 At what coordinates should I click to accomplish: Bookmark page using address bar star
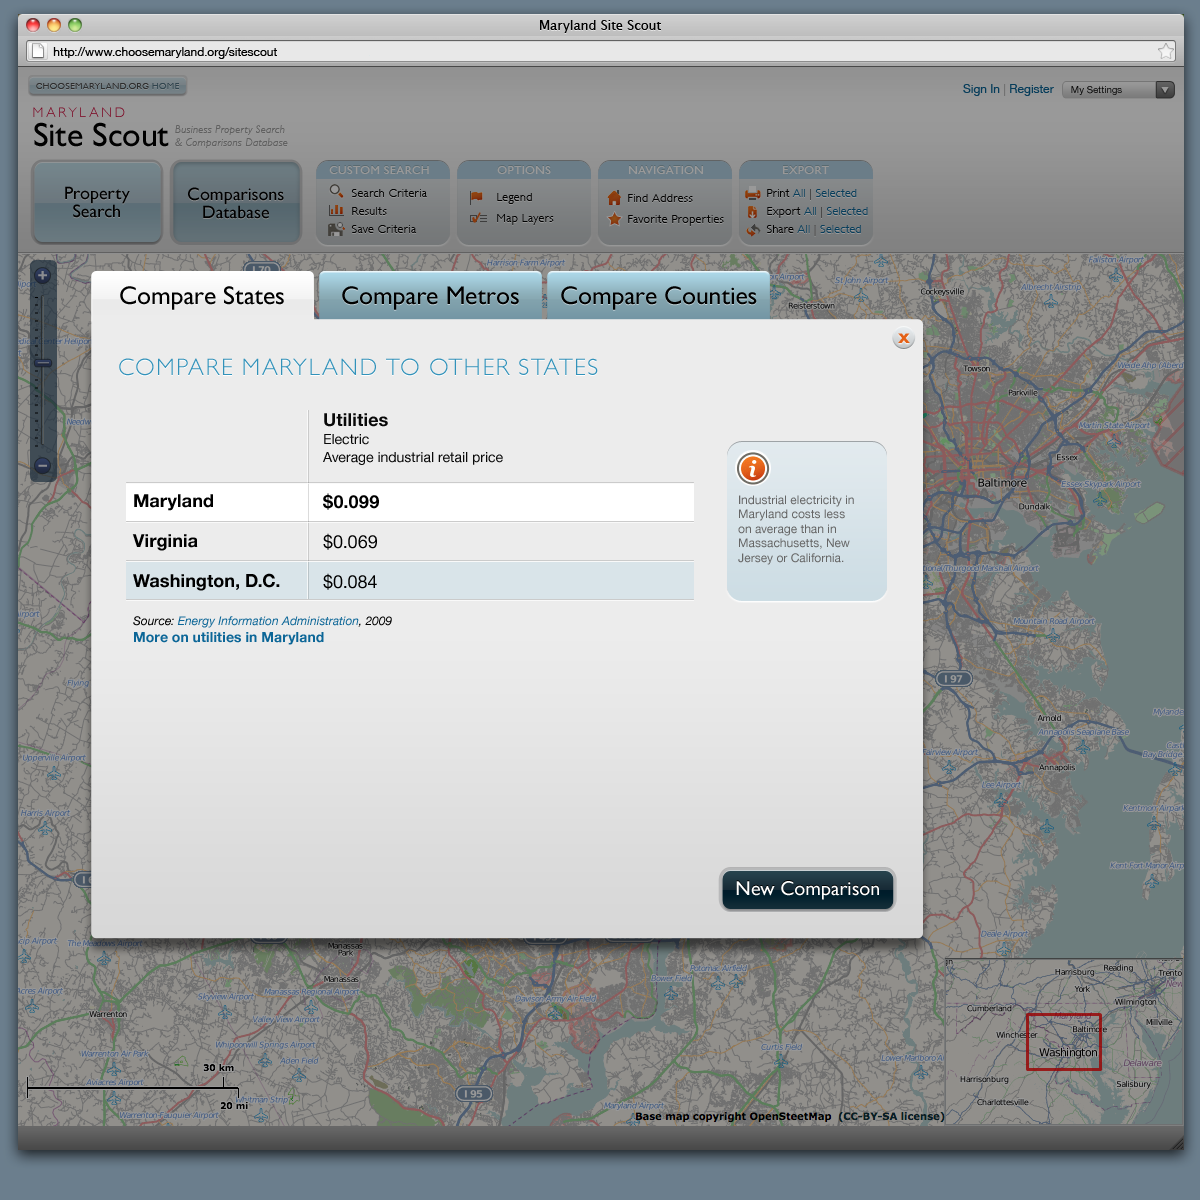(x=1166, y=51)
